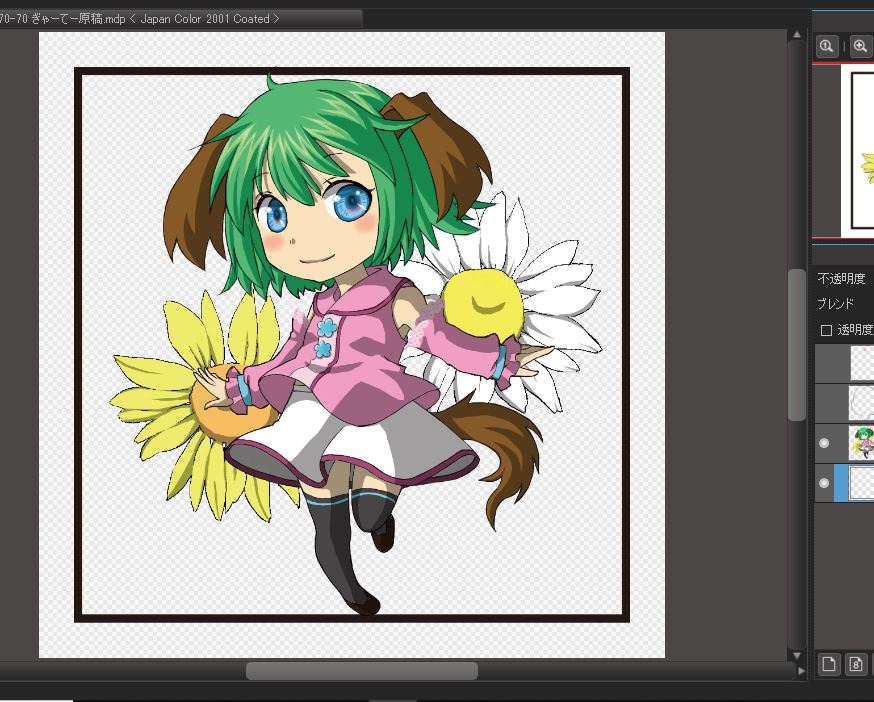This screenshot has height=702, width=874.
Task: Click the navigator preview thumbnail
Action: tap(843, 151)
